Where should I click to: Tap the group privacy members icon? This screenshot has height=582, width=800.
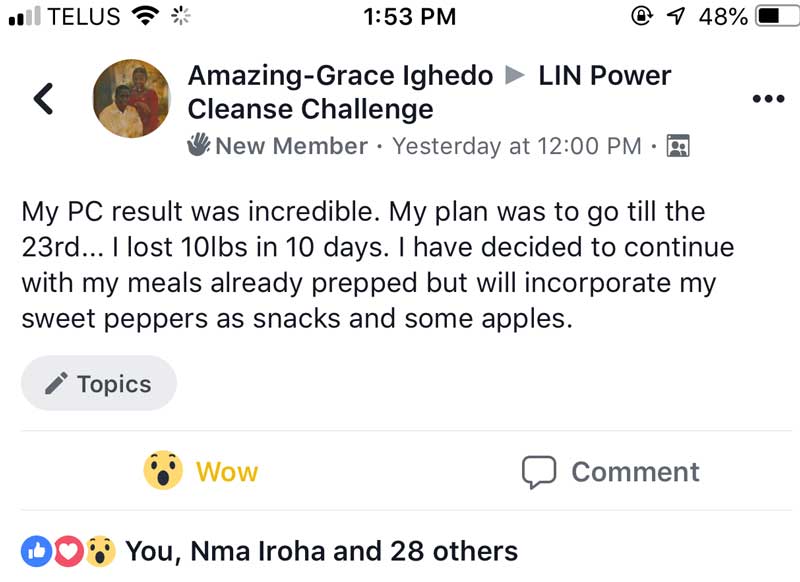678,146
